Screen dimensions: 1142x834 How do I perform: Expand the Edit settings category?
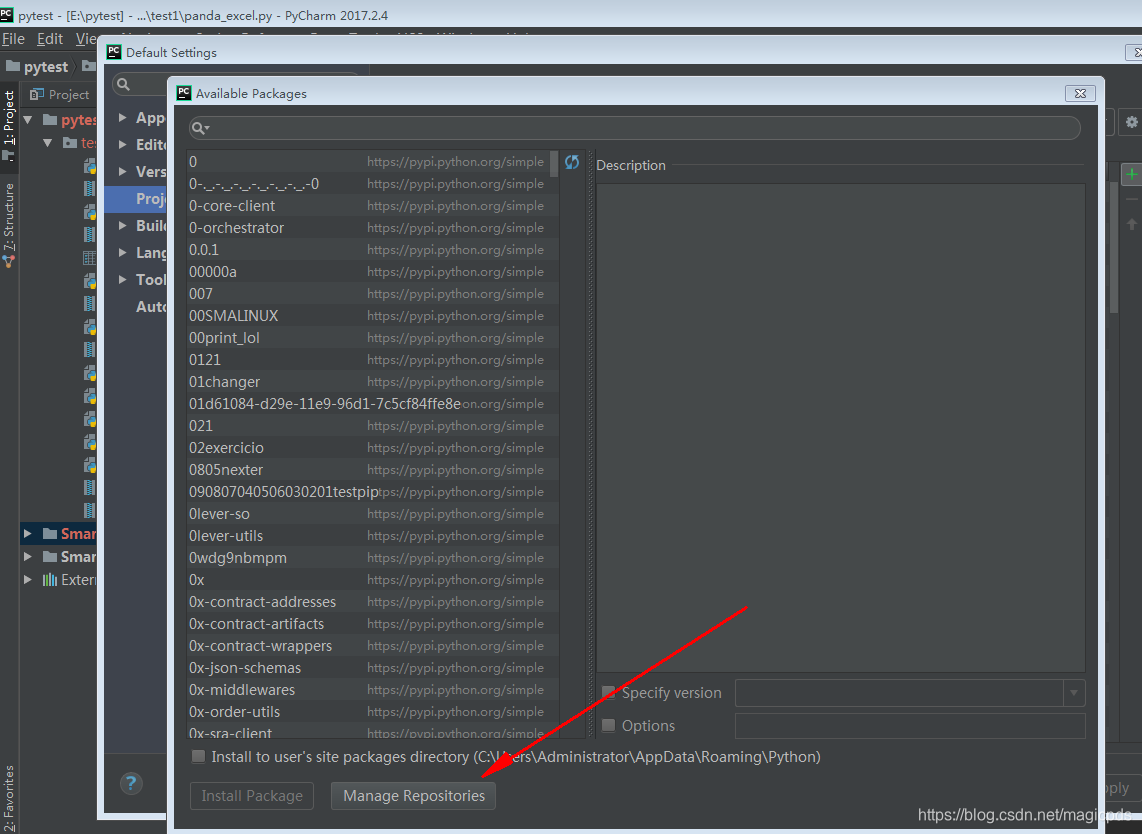click(122, 144)
